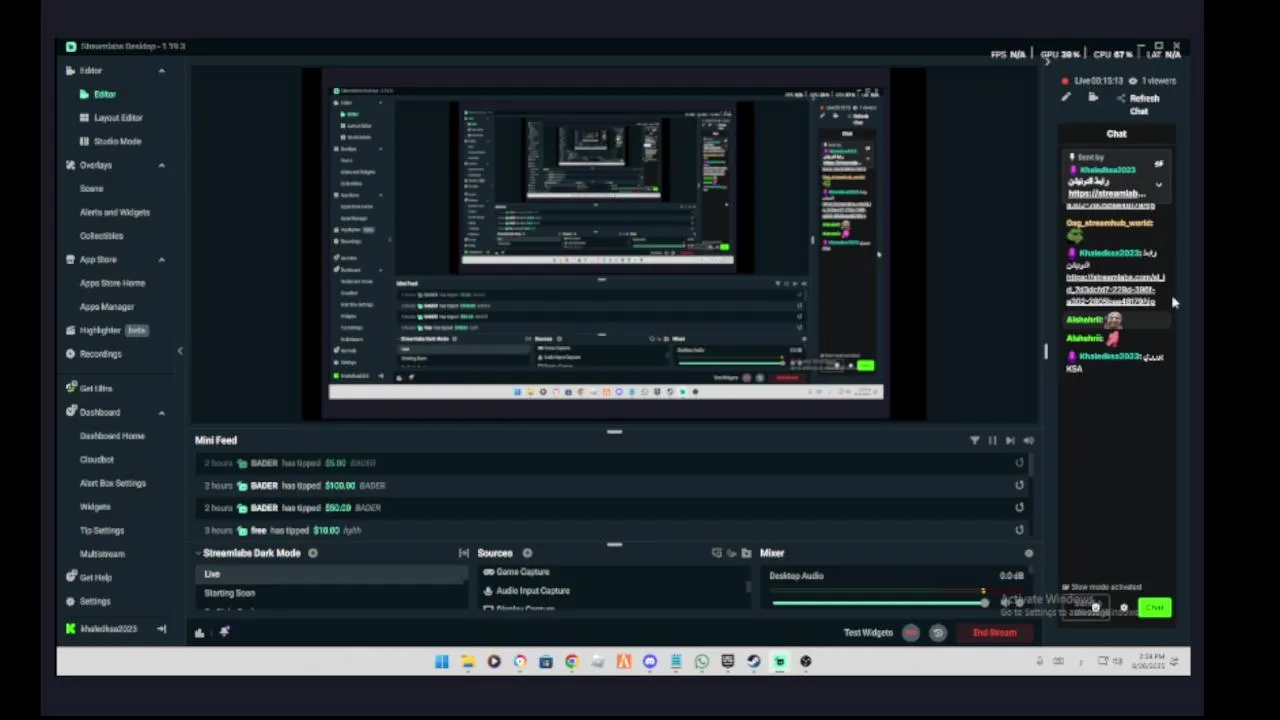Click End Stream button
This screenshot has height=720, width=1280.
click(x=995, y=632)
